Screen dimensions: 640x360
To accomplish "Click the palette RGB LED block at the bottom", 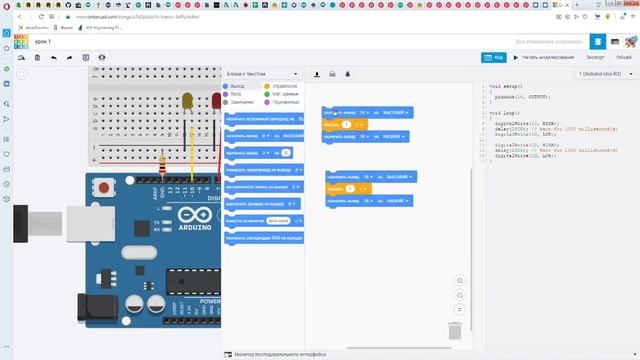I will 264,238.
